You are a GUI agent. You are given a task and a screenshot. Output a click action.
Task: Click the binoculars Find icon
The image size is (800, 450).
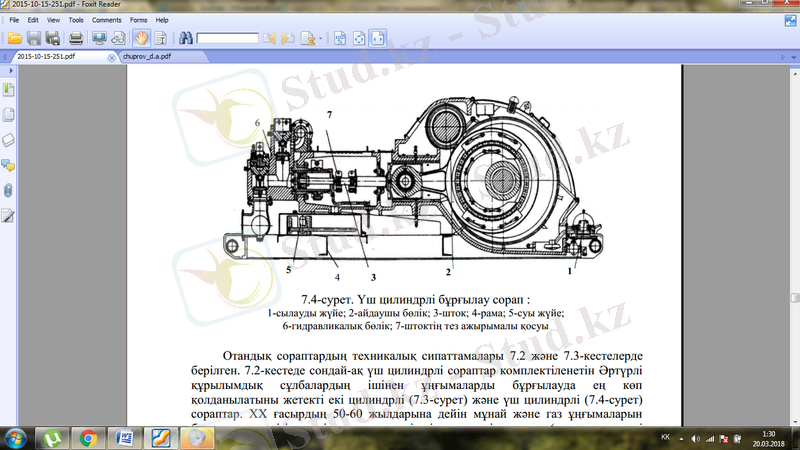click(x=186, y=39)
